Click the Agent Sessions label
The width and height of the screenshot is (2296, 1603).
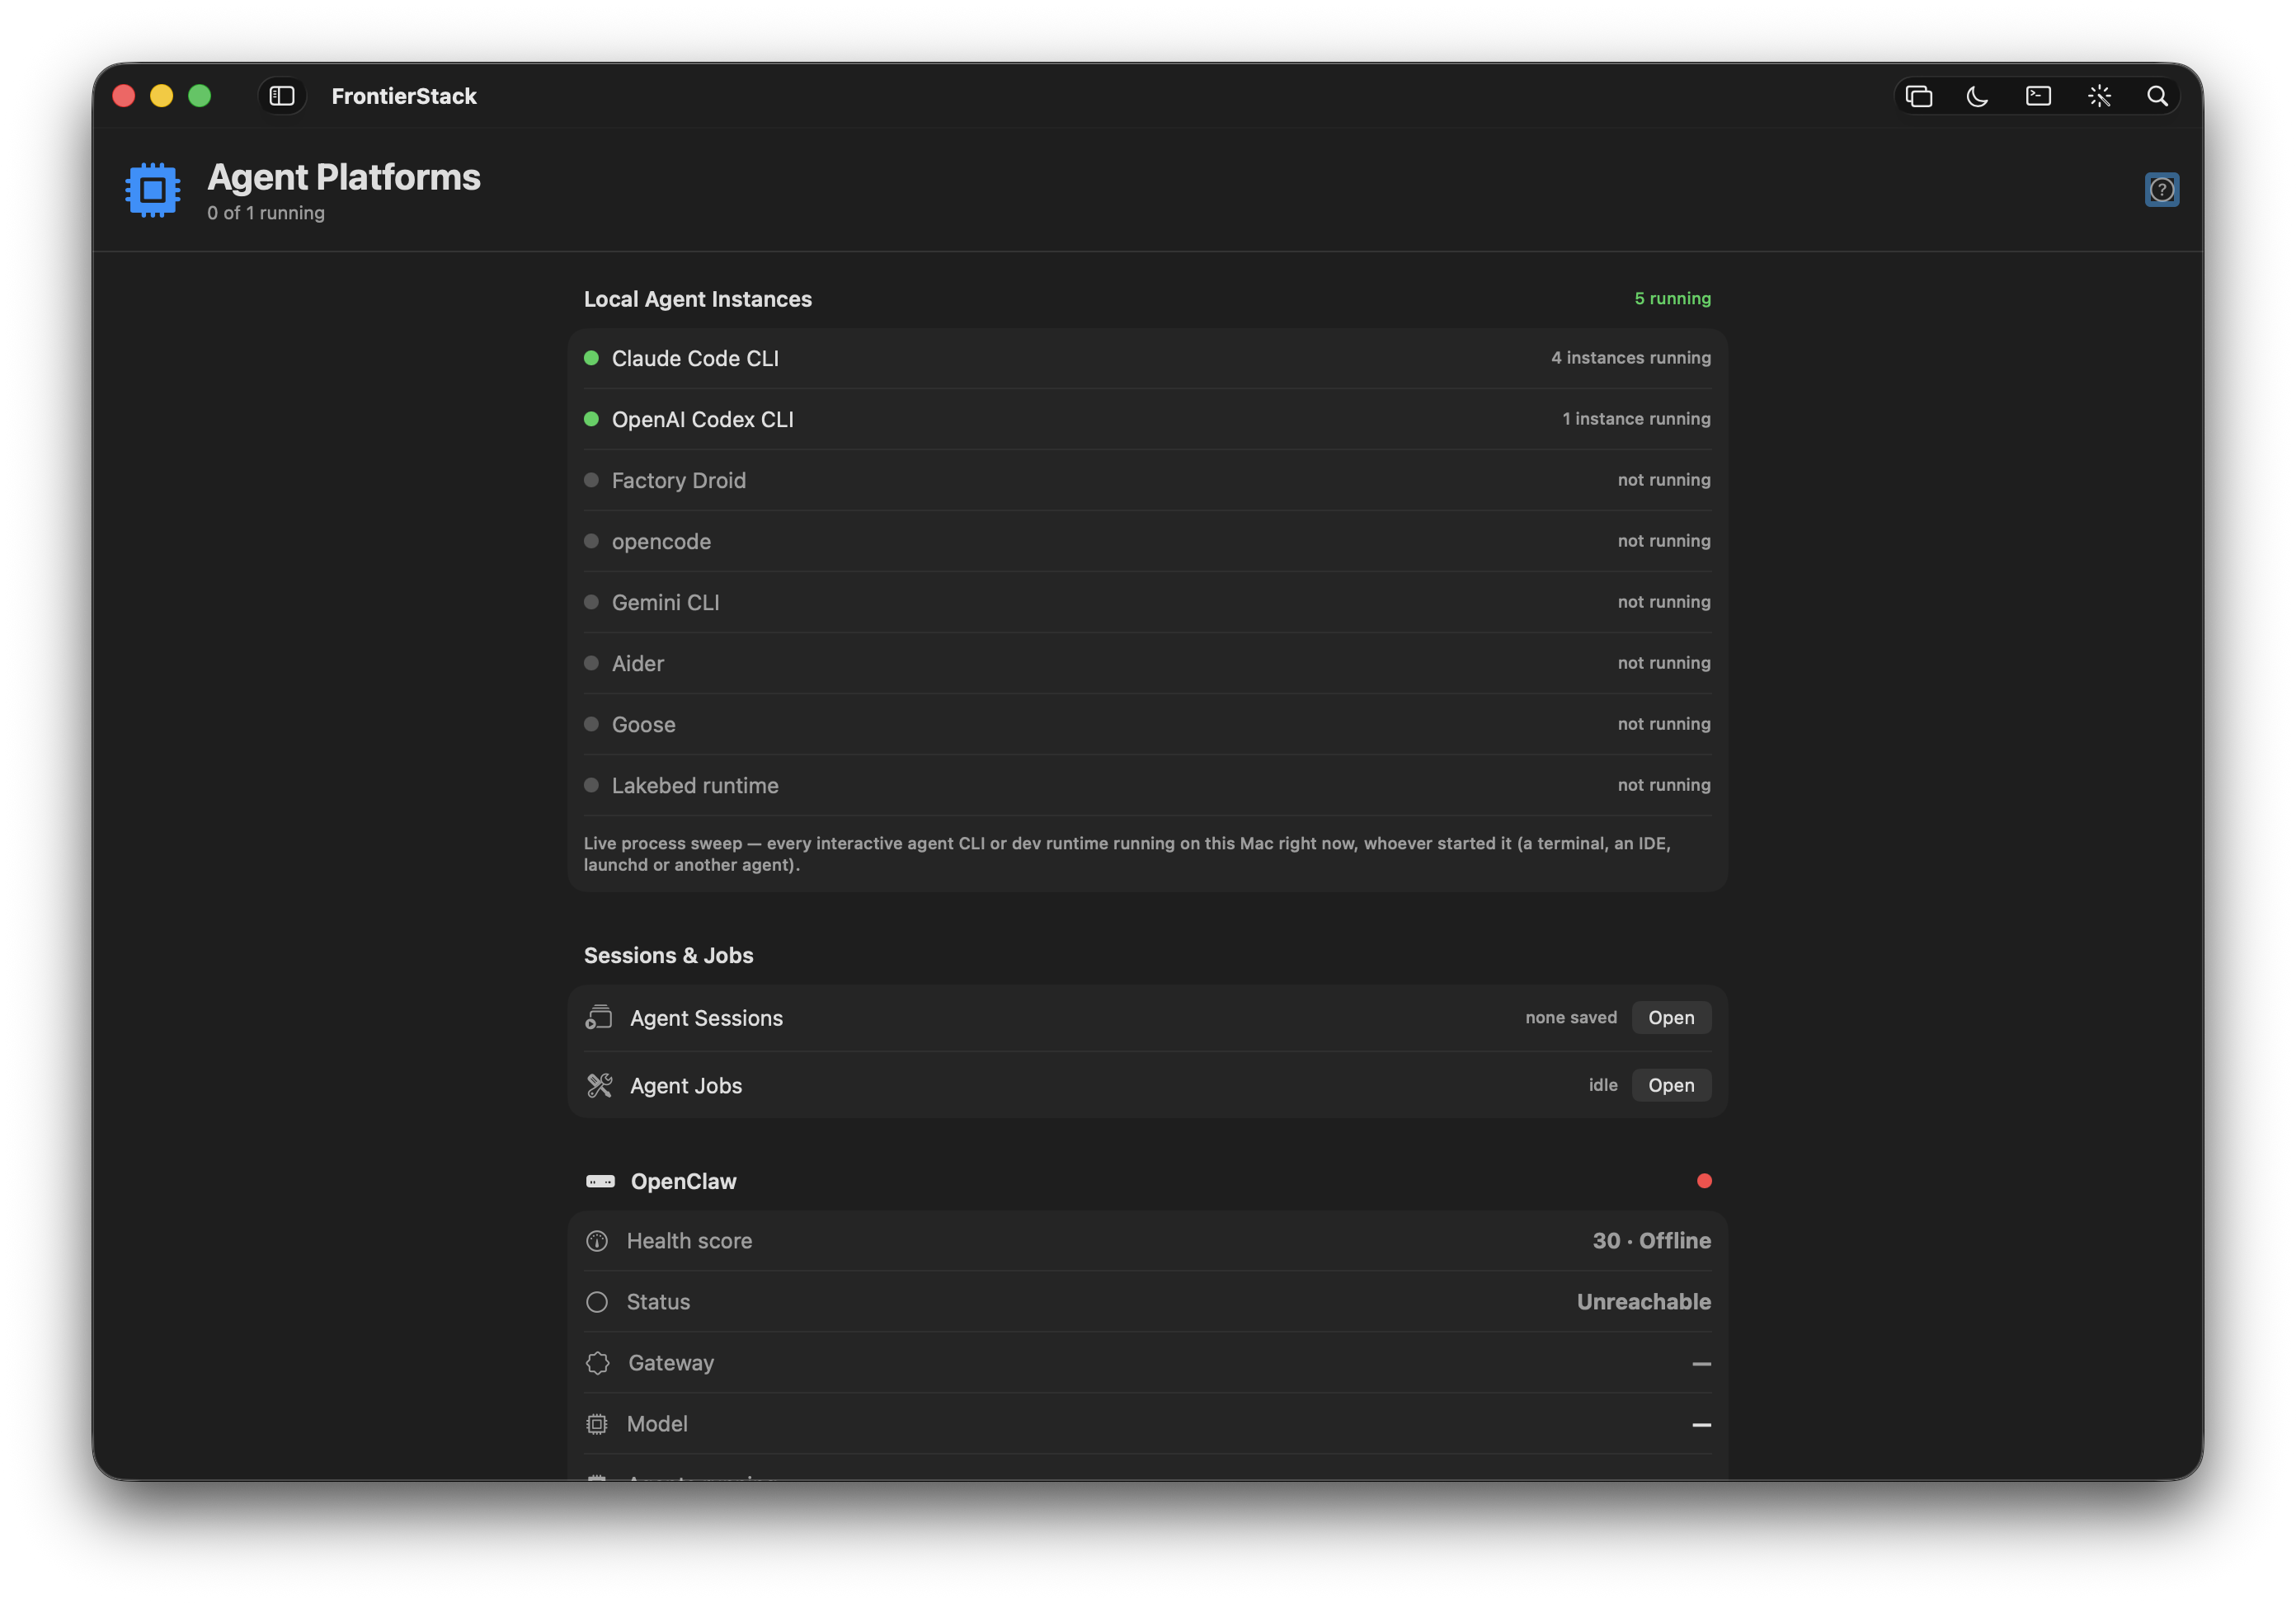tap(706, 1018)
